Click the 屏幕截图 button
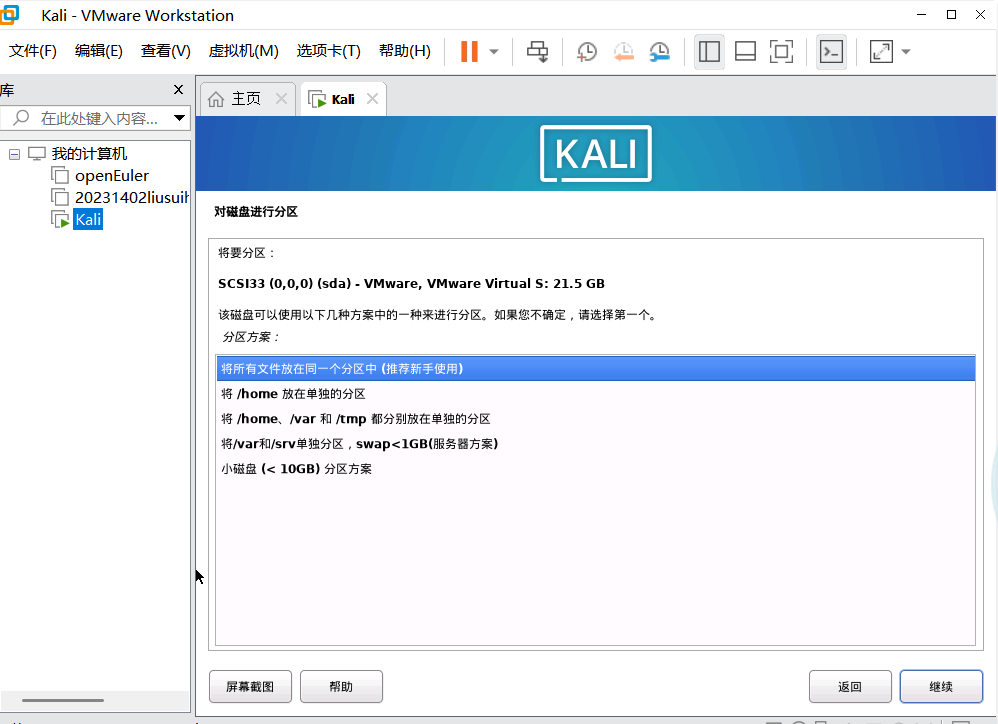Screen dimensions: 998x724 click(x=250, y=686)
